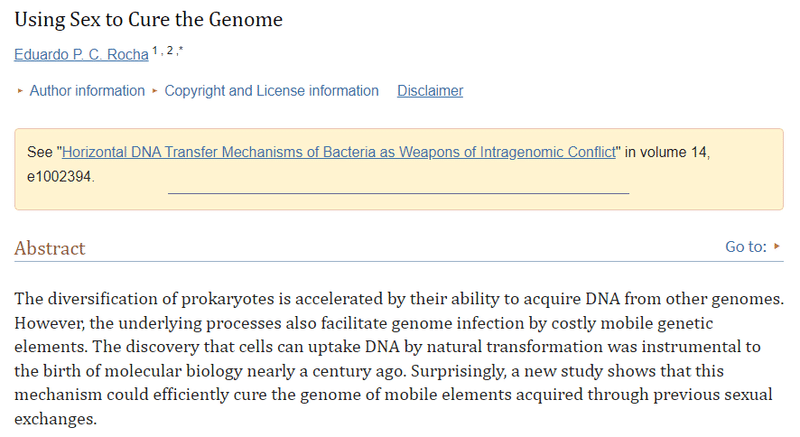Click the abstract paragraph about prokaryote diversification
This screenshot has width=800, height=437.
pos(399,358)
